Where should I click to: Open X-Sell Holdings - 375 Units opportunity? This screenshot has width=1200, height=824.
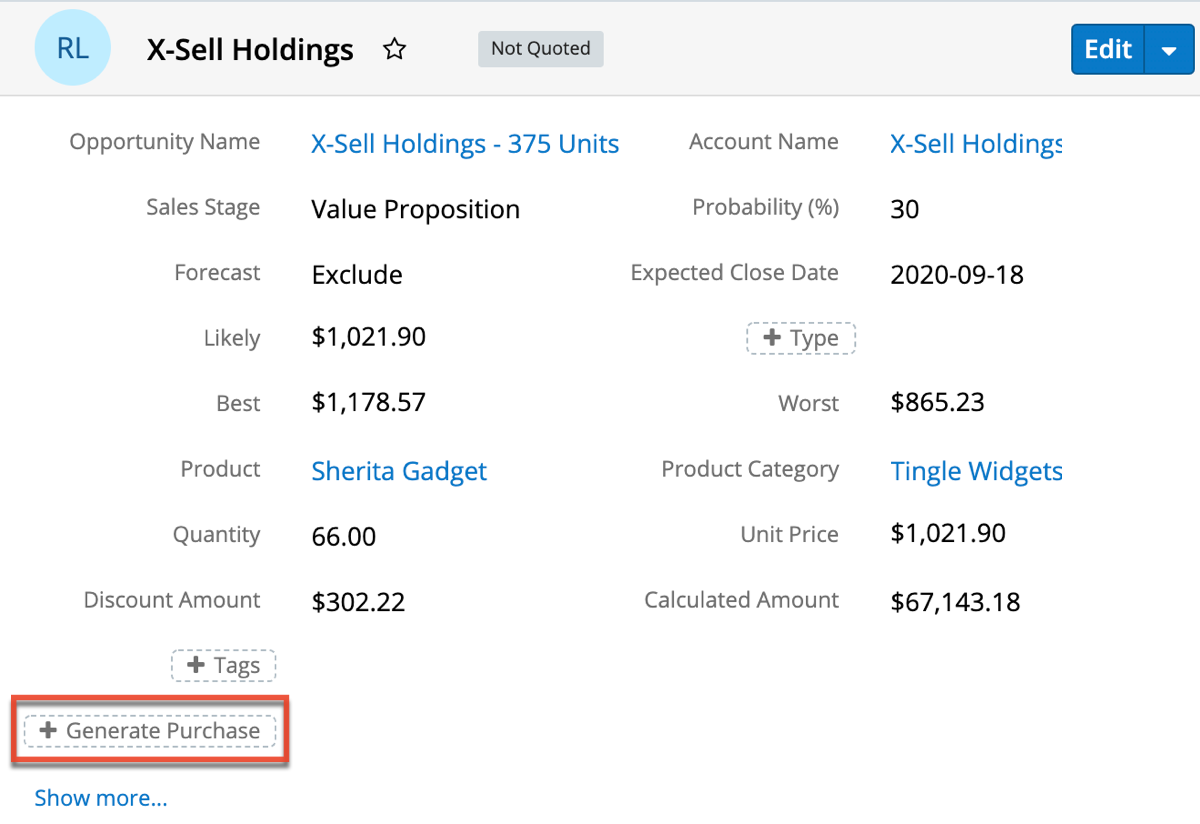pyautogui.click(x=465, y=144)
